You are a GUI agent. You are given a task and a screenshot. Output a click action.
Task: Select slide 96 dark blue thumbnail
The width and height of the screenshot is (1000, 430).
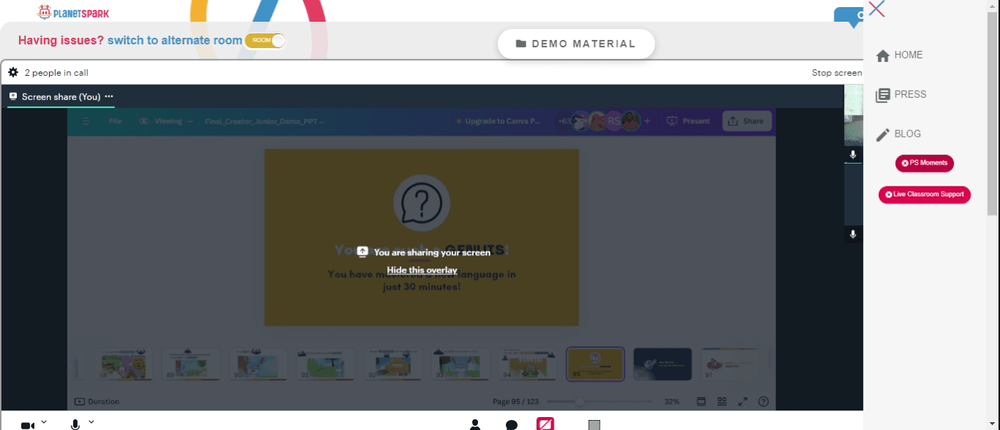coord(663,364)
